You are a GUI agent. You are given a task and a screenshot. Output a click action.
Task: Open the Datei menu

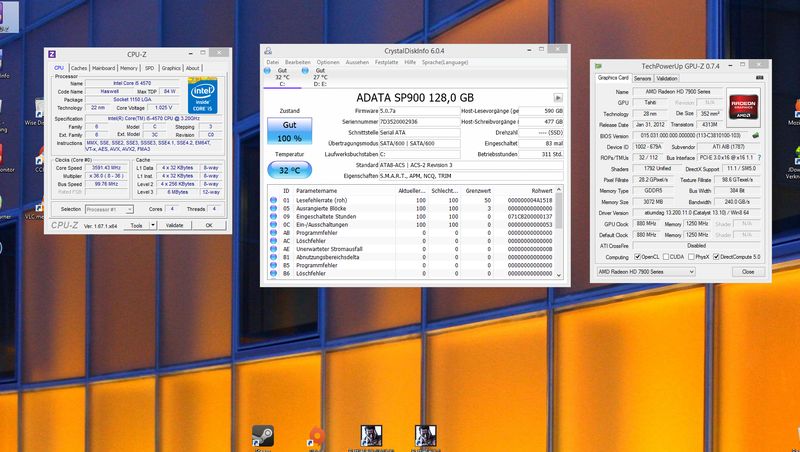pos(272,62)
